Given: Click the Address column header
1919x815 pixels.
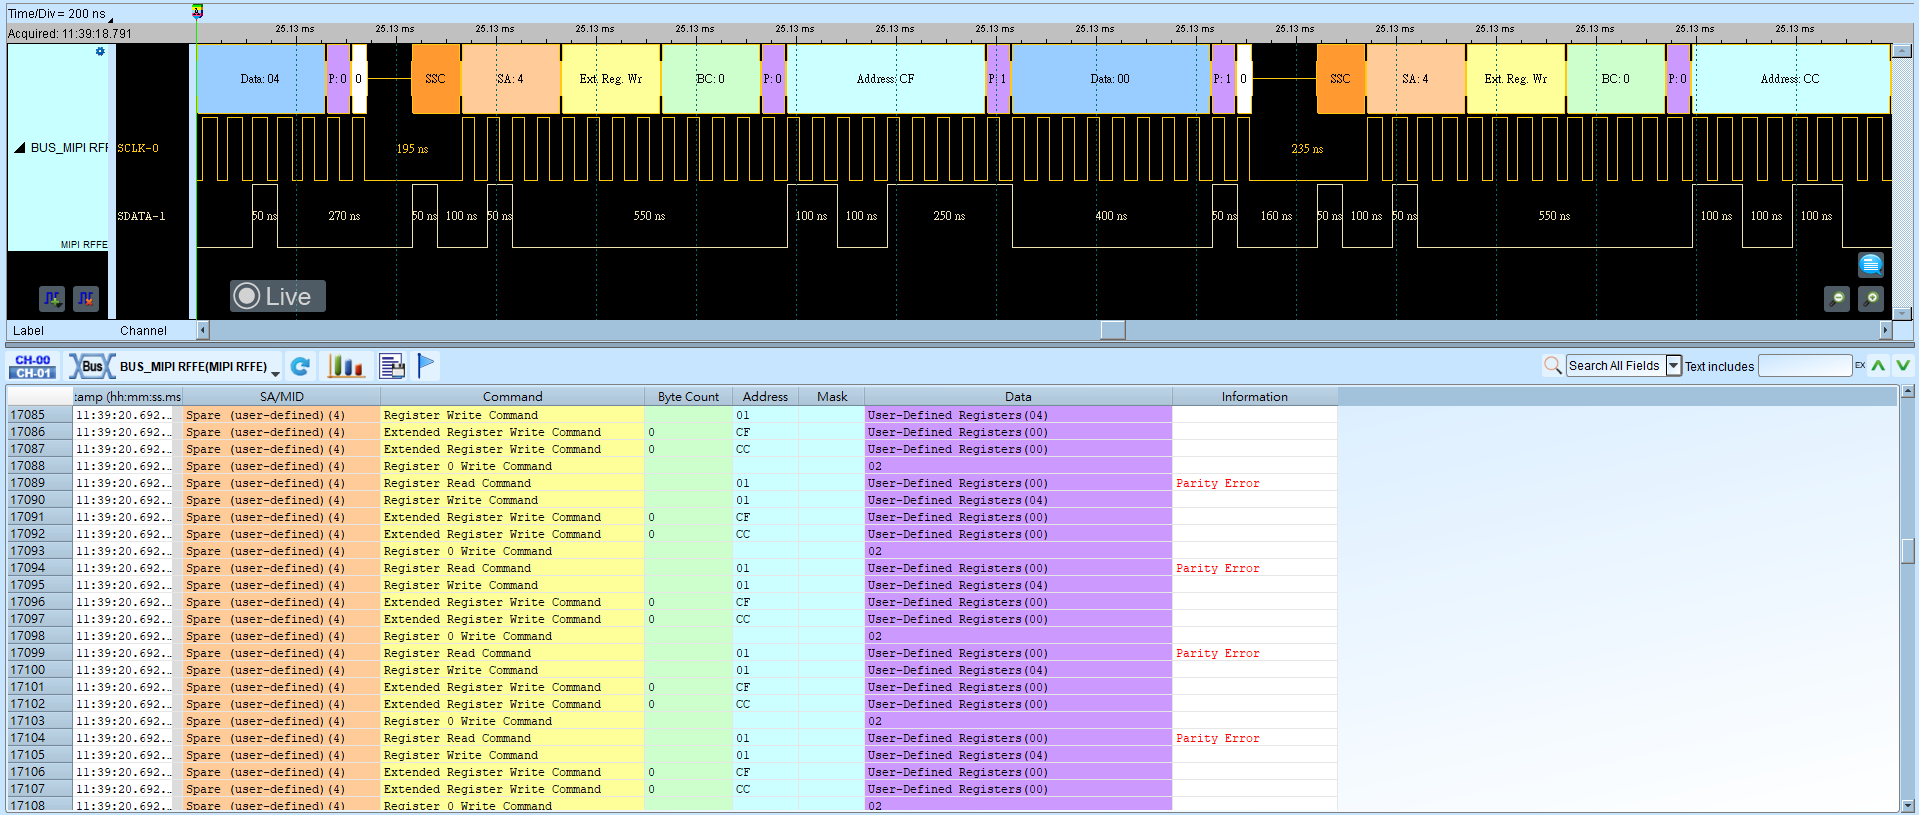Looking at the screenshot, I should pos(765,396).
